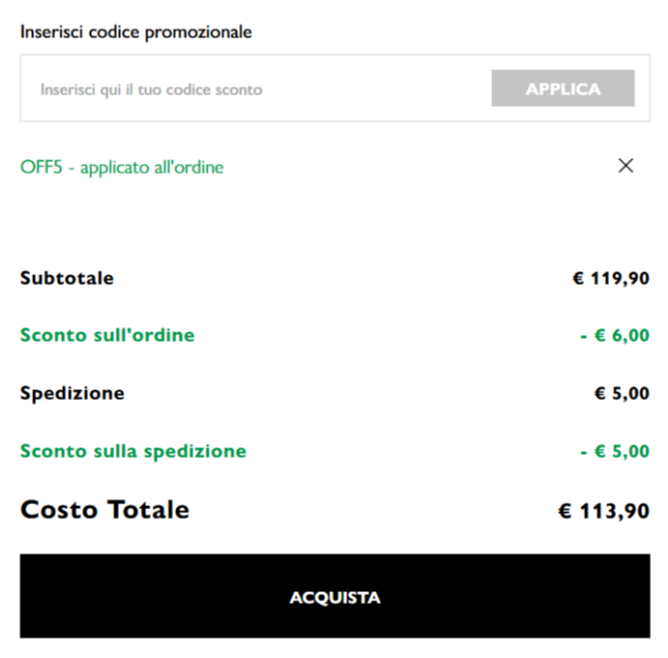The width and height of the screenshot is (668, 658).
Task: Click the subtotal amount € 119,90
Action: tap(610, 278)
